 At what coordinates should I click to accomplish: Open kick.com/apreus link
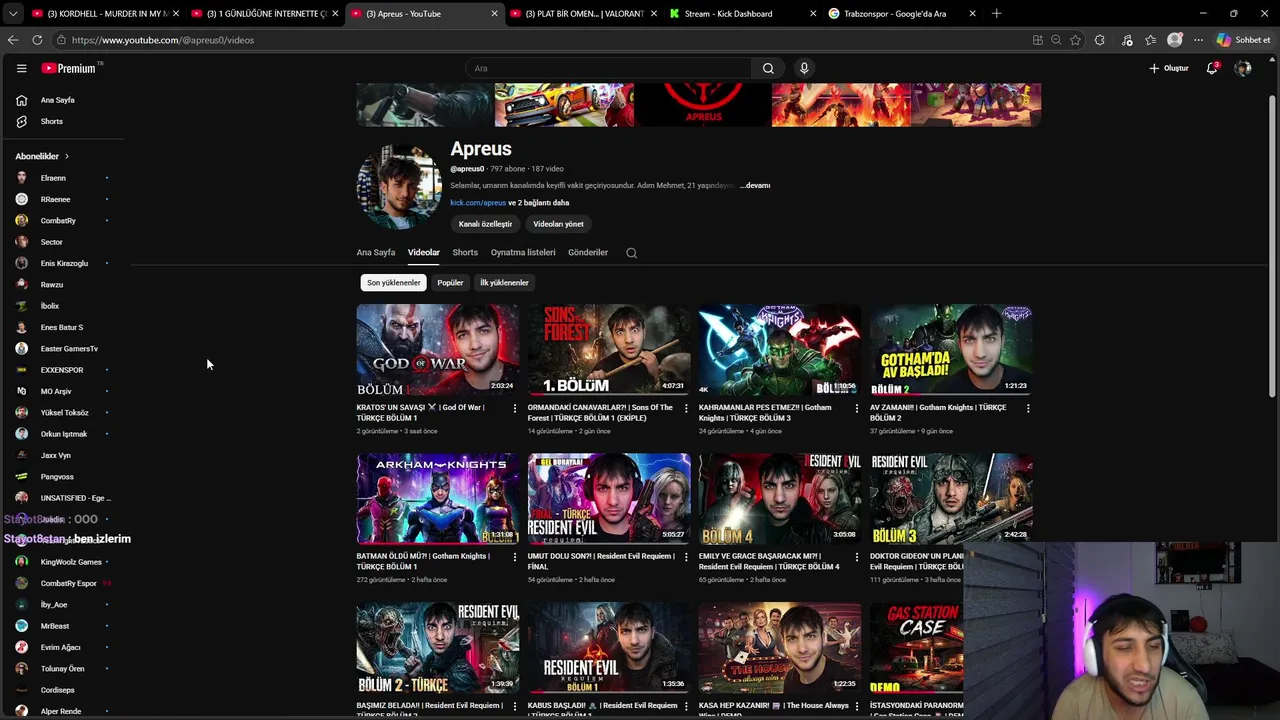tap(478, 203)
